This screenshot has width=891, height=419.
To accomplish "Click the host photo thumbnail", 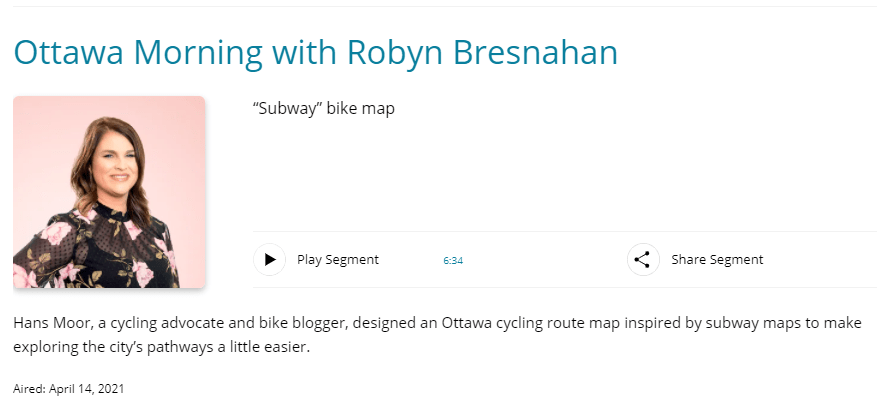I will [109, 192].
